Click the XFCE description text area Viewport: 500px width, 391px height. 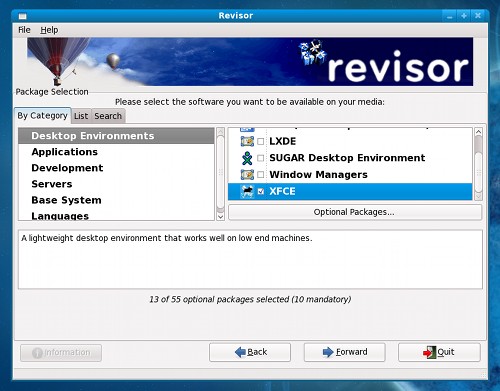point(250,259)
